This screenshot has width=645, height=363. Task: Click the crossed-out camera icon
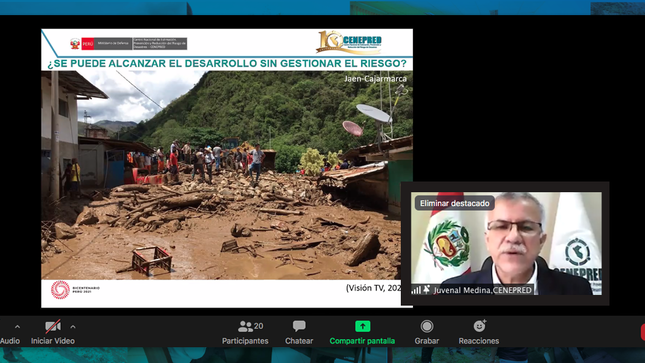pyautogui.click(x=53, y=326)
